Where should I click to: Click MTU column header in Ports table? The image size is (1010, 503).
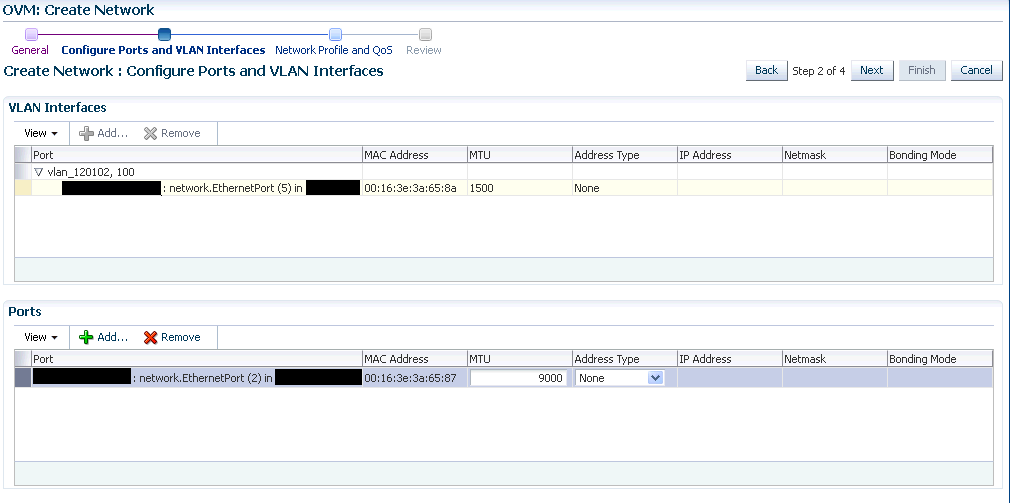point(520,359)
